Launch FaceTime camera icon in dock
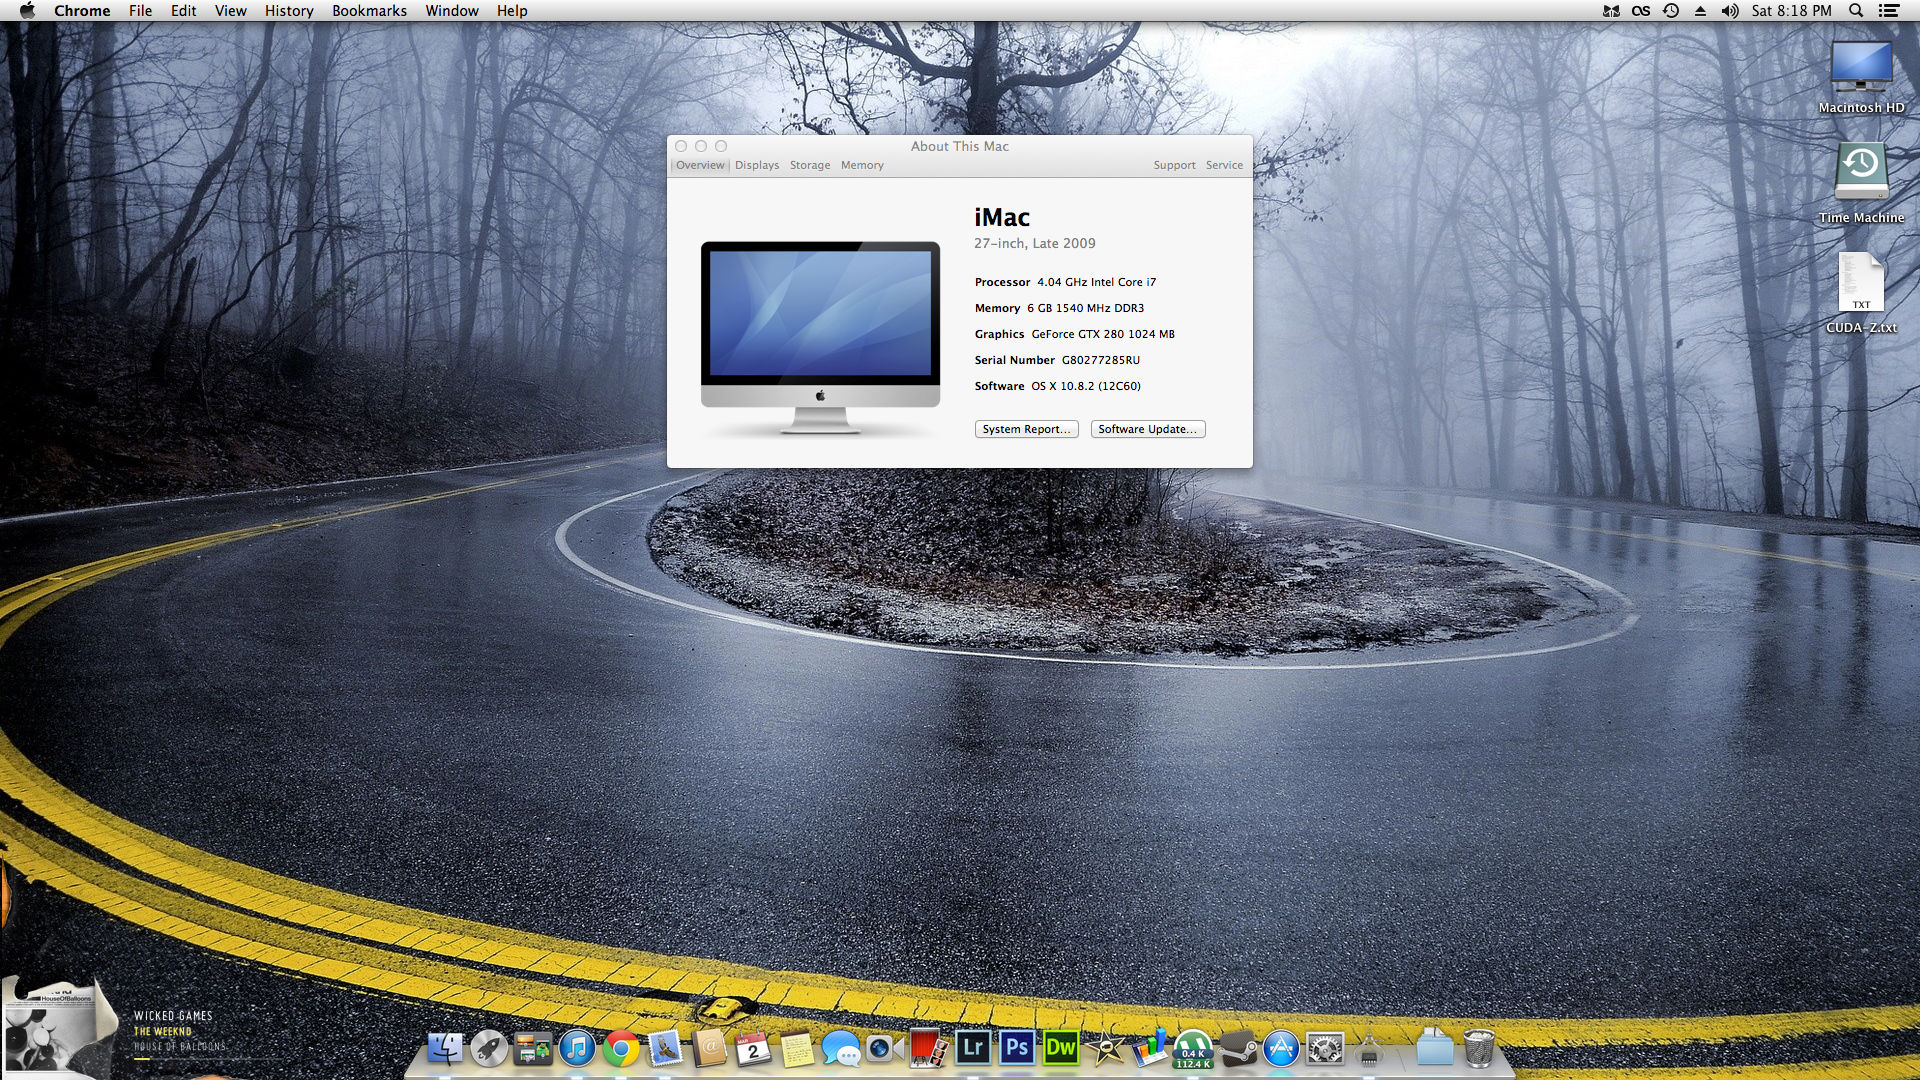 885,1048
